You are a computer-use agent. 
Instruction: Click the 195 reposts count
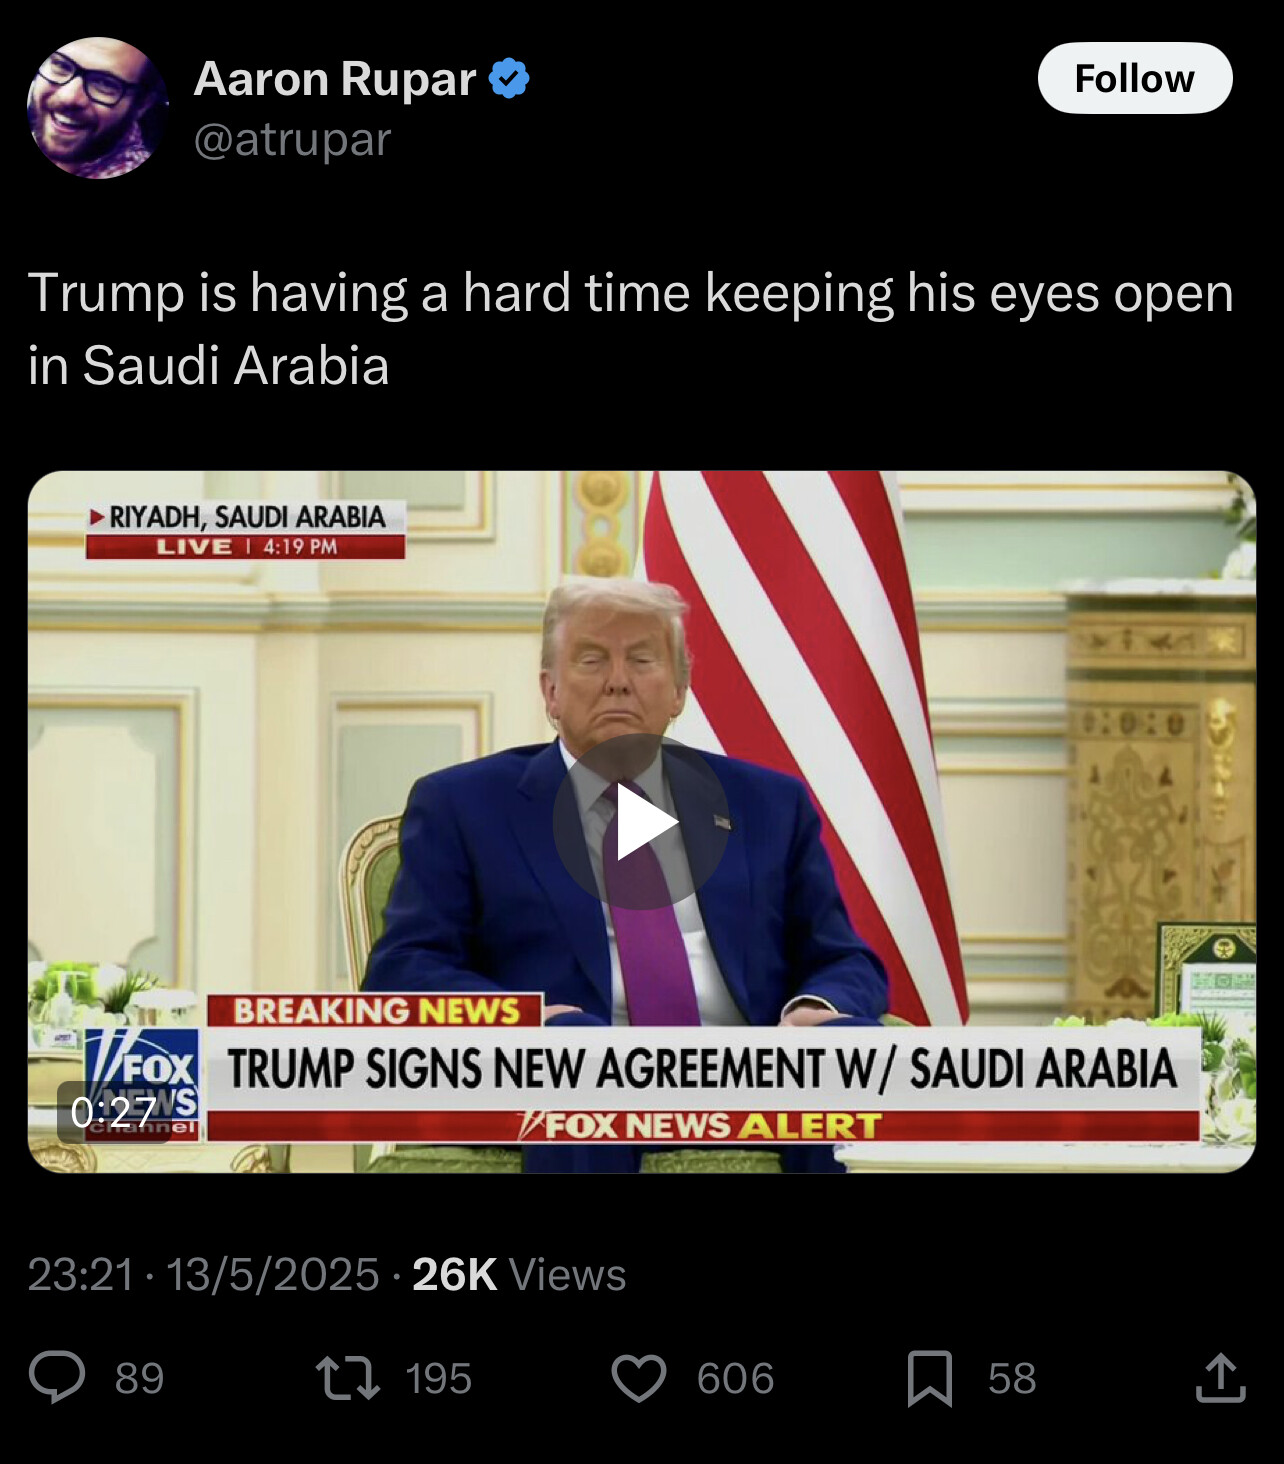[x=438, y=1378]
